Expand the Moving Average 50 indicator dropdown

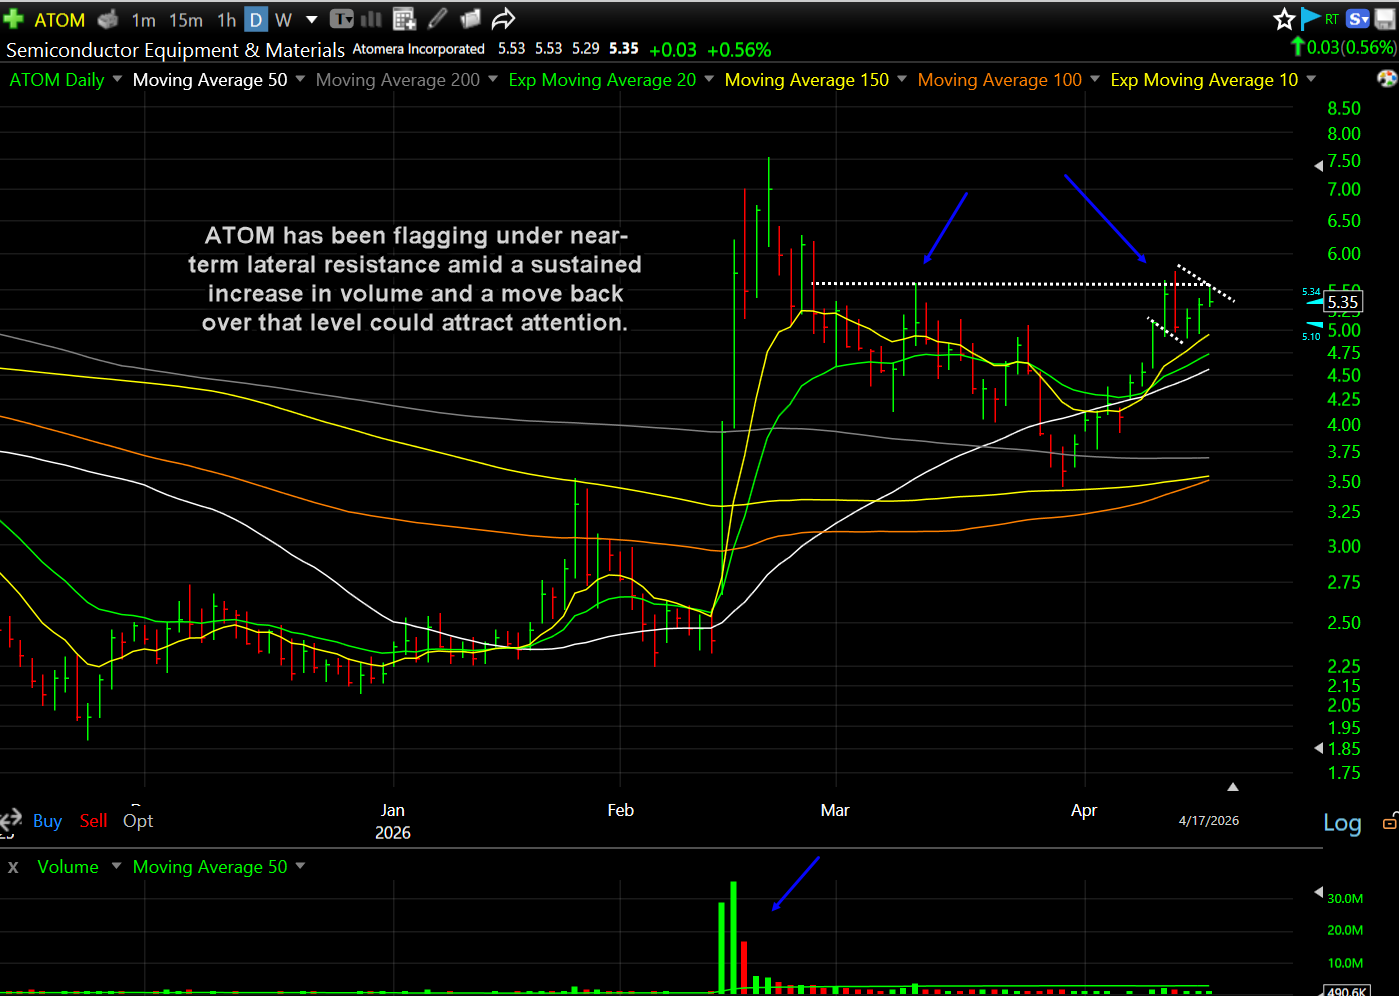click(298, 79)
